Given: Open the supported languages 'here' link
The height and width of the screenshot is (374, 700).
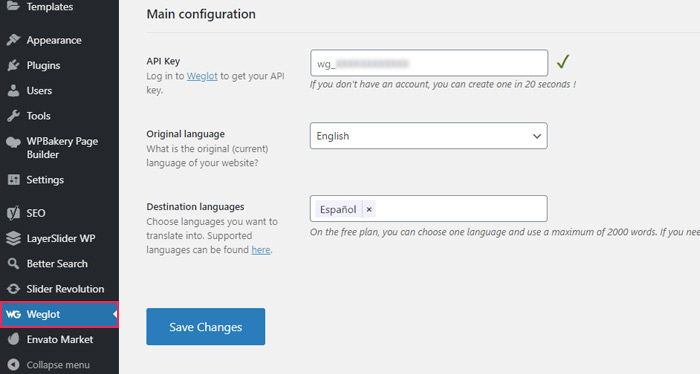Looking at the screenshot, I should 261,250.
